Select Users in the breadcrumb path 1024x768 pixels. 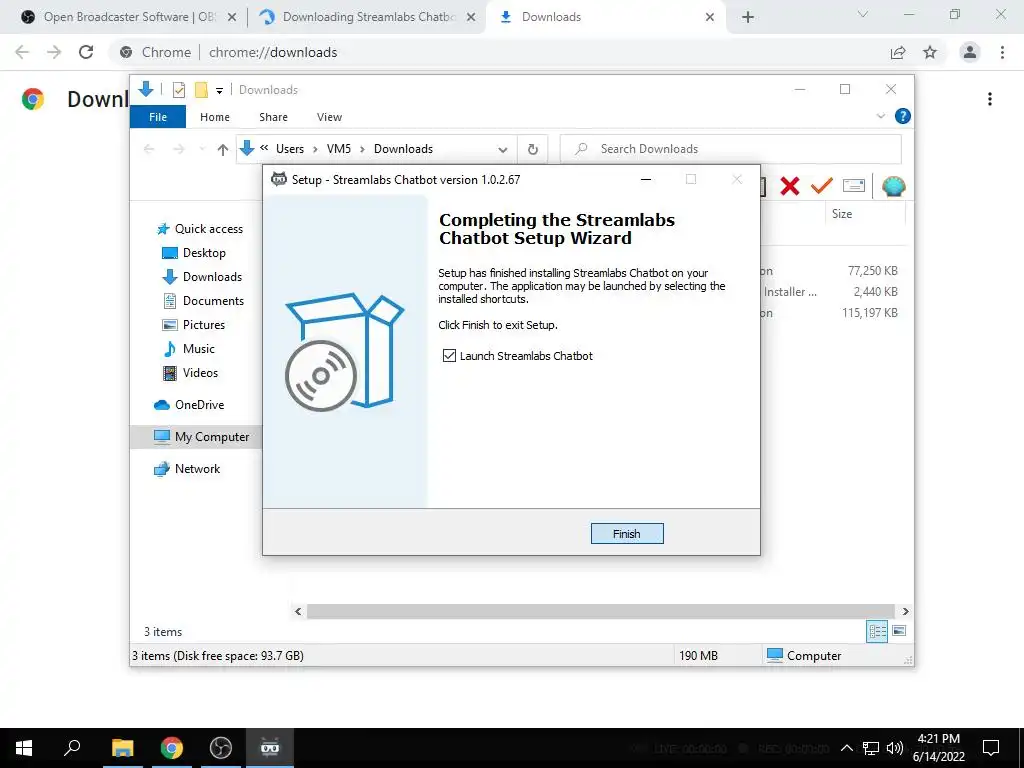290,149
